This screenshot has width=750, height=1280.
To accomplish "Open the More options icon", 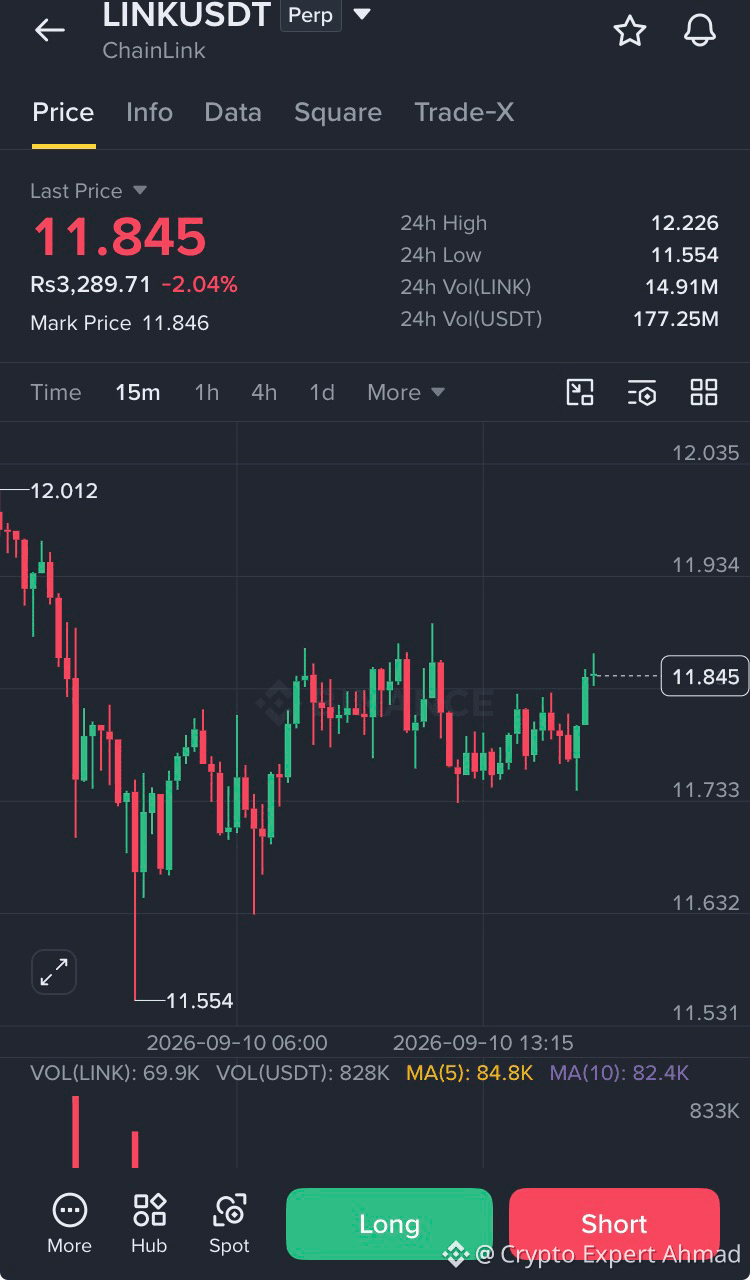I will pos(69,1223).
